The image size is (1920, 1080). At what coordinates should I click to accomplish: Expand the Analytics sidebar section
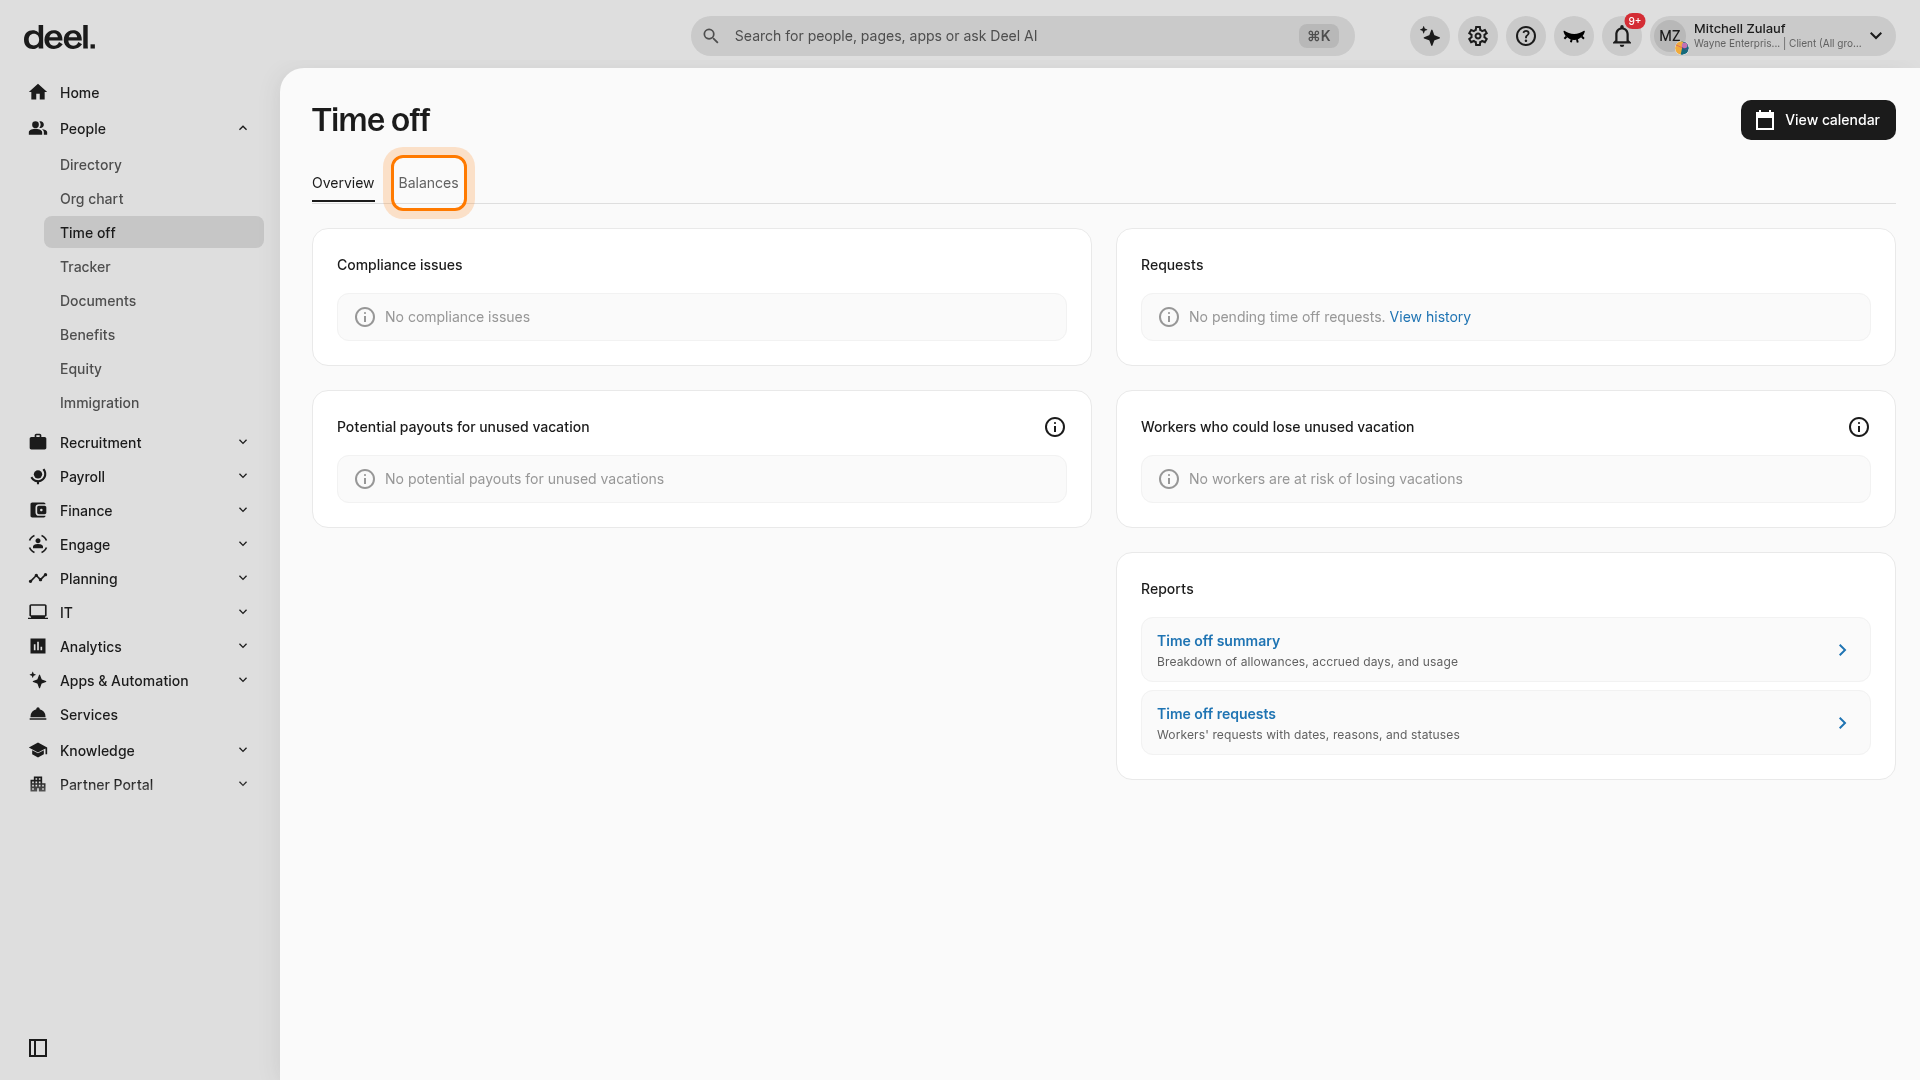coord(243,646)
